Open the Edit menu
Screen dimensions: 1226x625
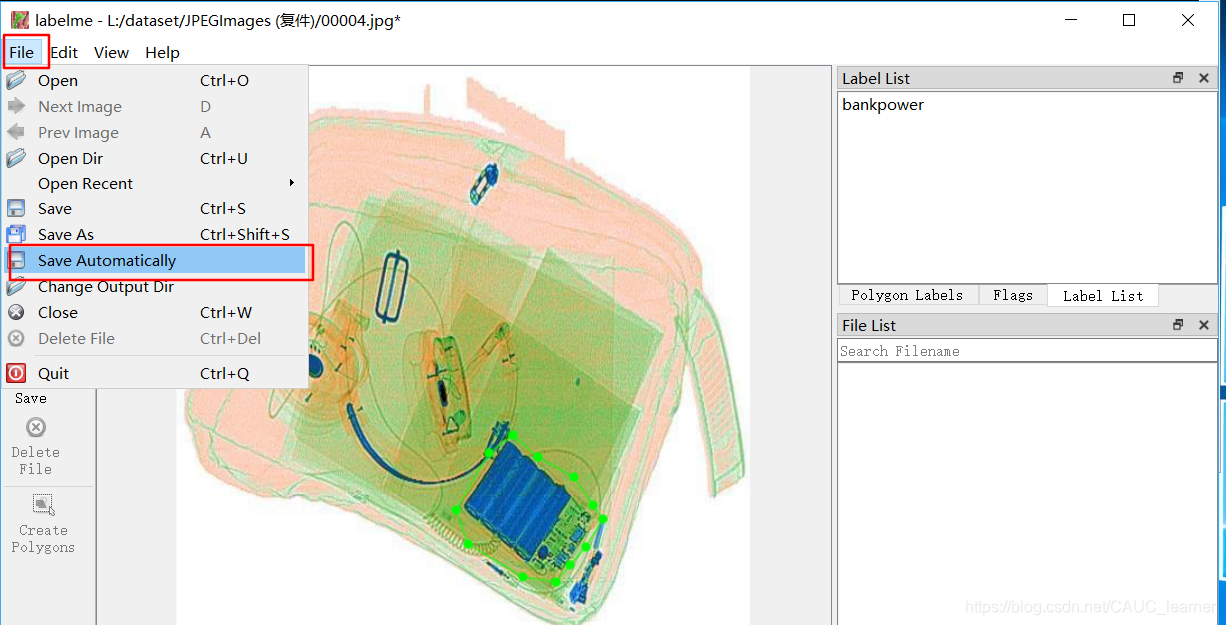click(x=64, y=52)
